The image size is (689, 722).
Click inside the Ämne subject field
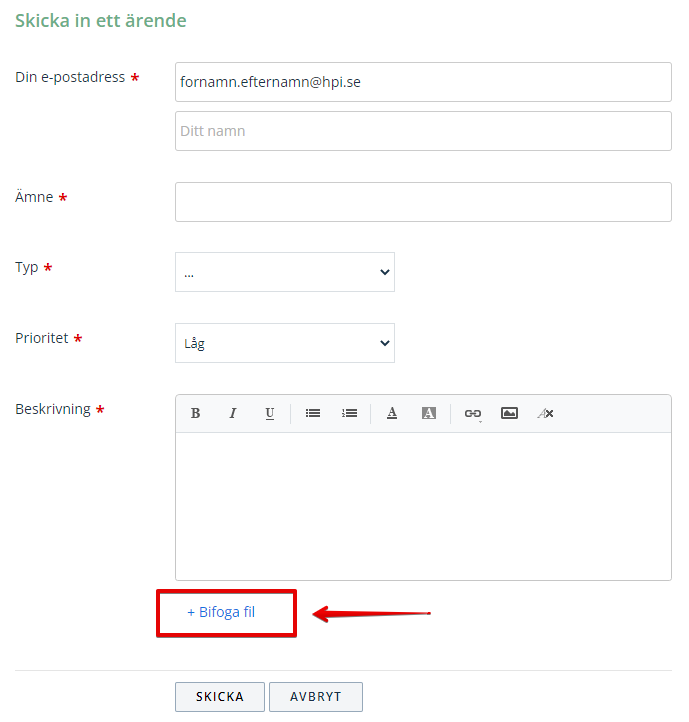(423, 202)
